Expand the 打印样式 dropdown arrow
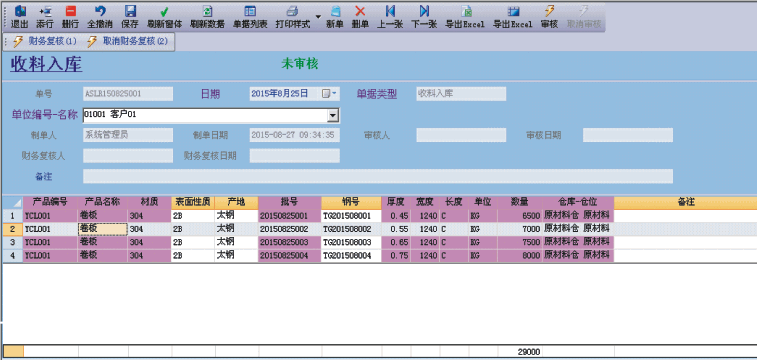Screen dimensions: 757x360 point(318,16)
